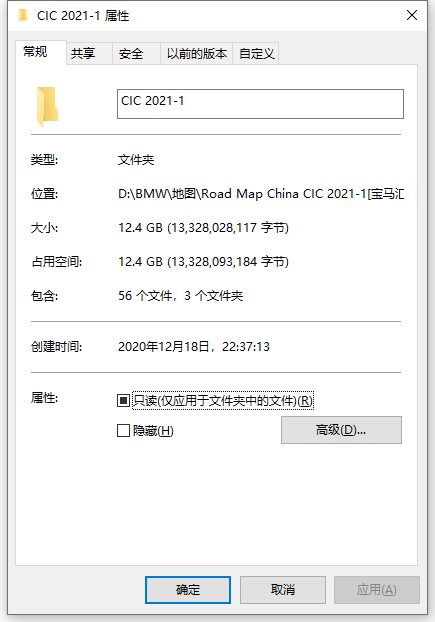435x622 pixels.
Task: Click into the folder name field CIC 2021-1
Action: (260, 104)
